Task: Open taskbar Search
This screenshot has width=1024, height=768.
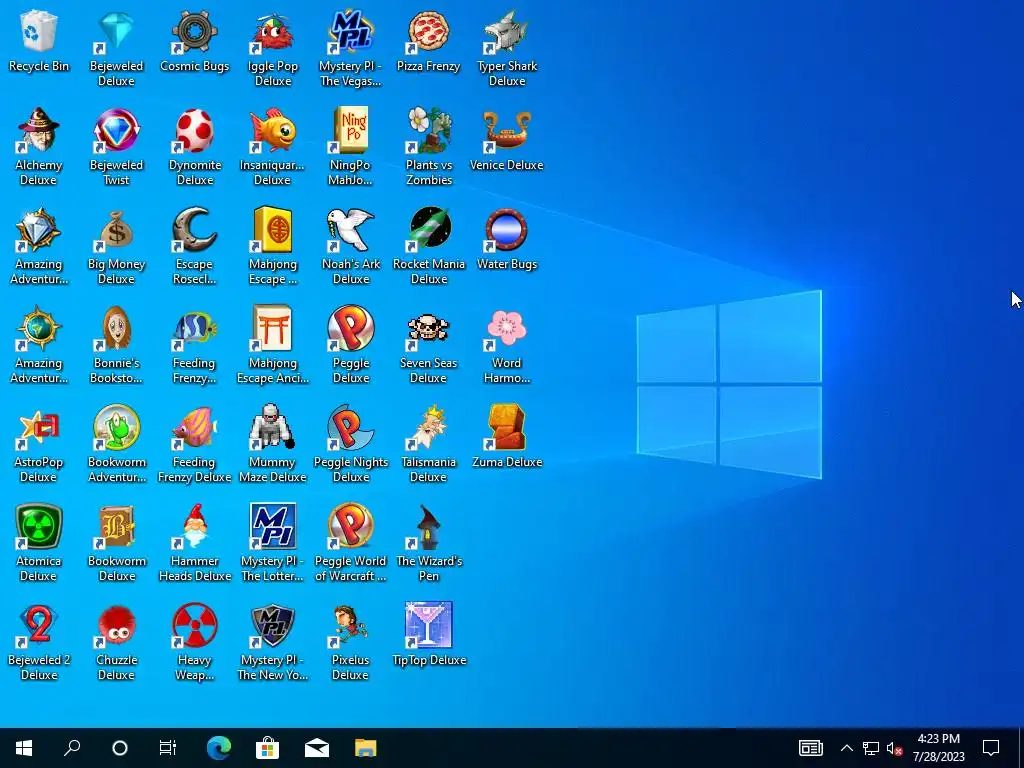Action: point(72,748)
